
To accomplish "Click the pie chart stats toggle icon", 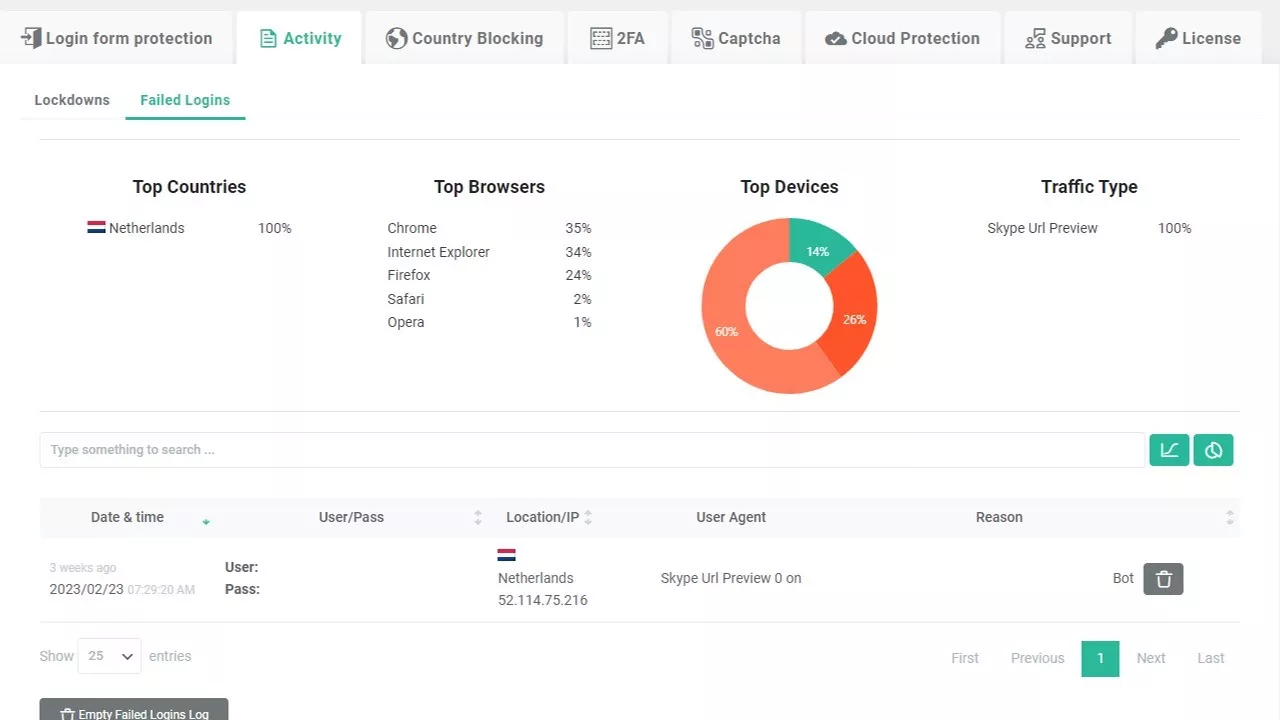I will (1213, 450).
